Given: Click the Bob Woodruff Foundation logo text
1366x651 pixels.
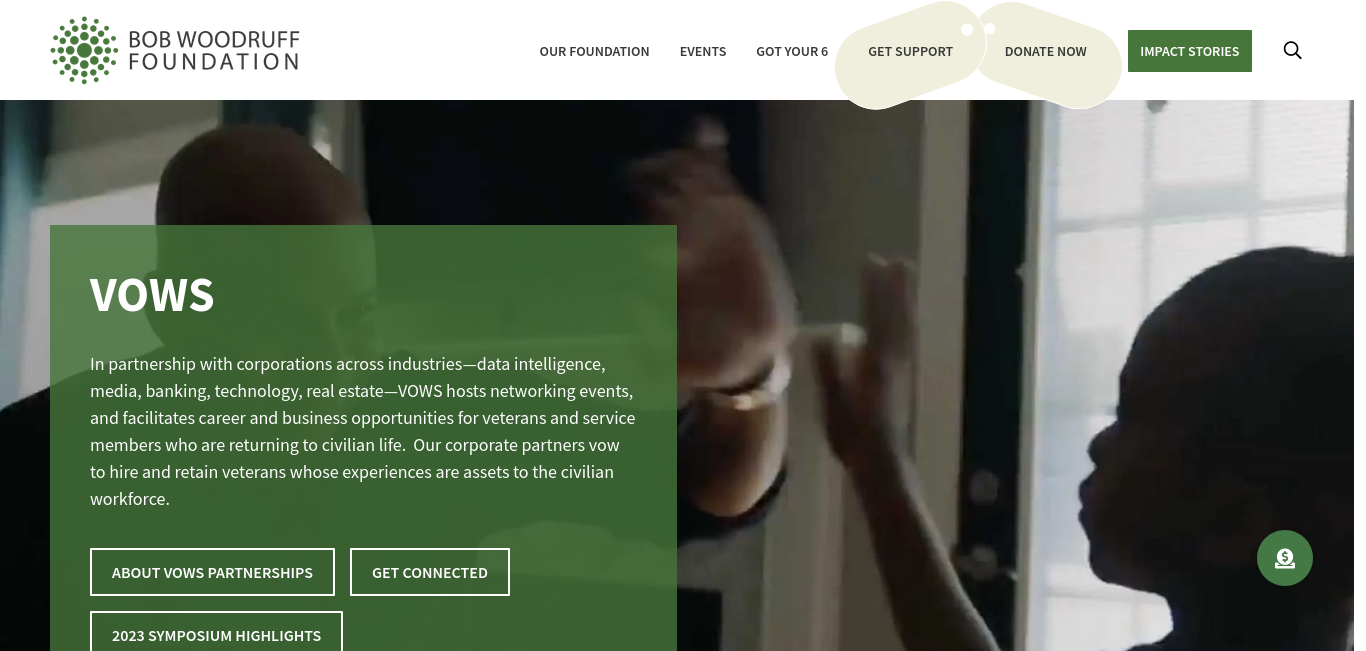Looking at the screenshot, I should point(214,50).
